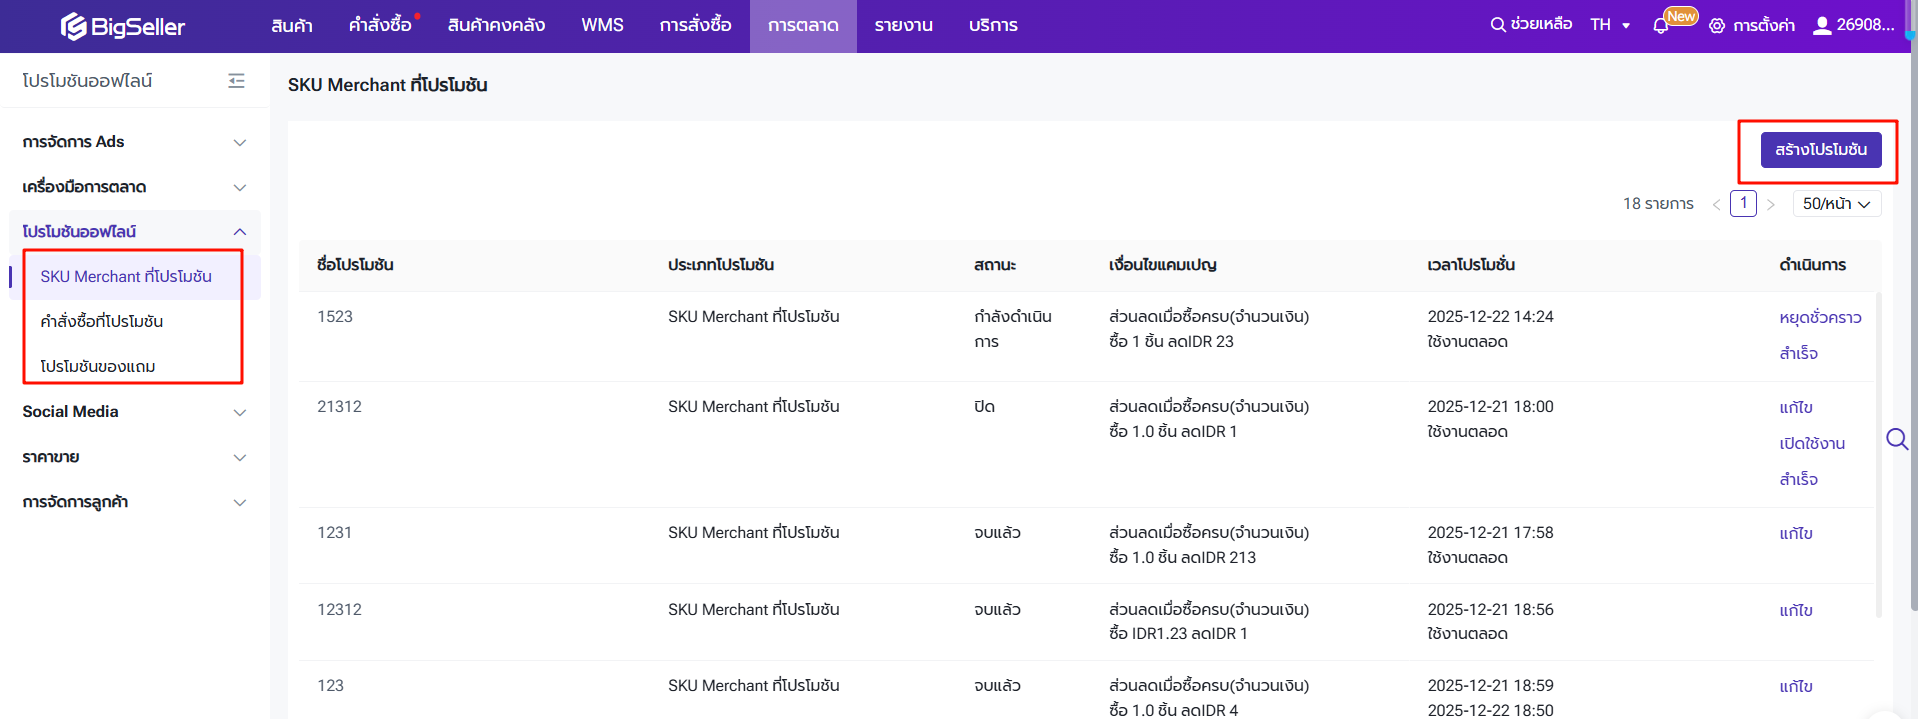Open the 50/หน้า page size dropdown

point(1836,204)
